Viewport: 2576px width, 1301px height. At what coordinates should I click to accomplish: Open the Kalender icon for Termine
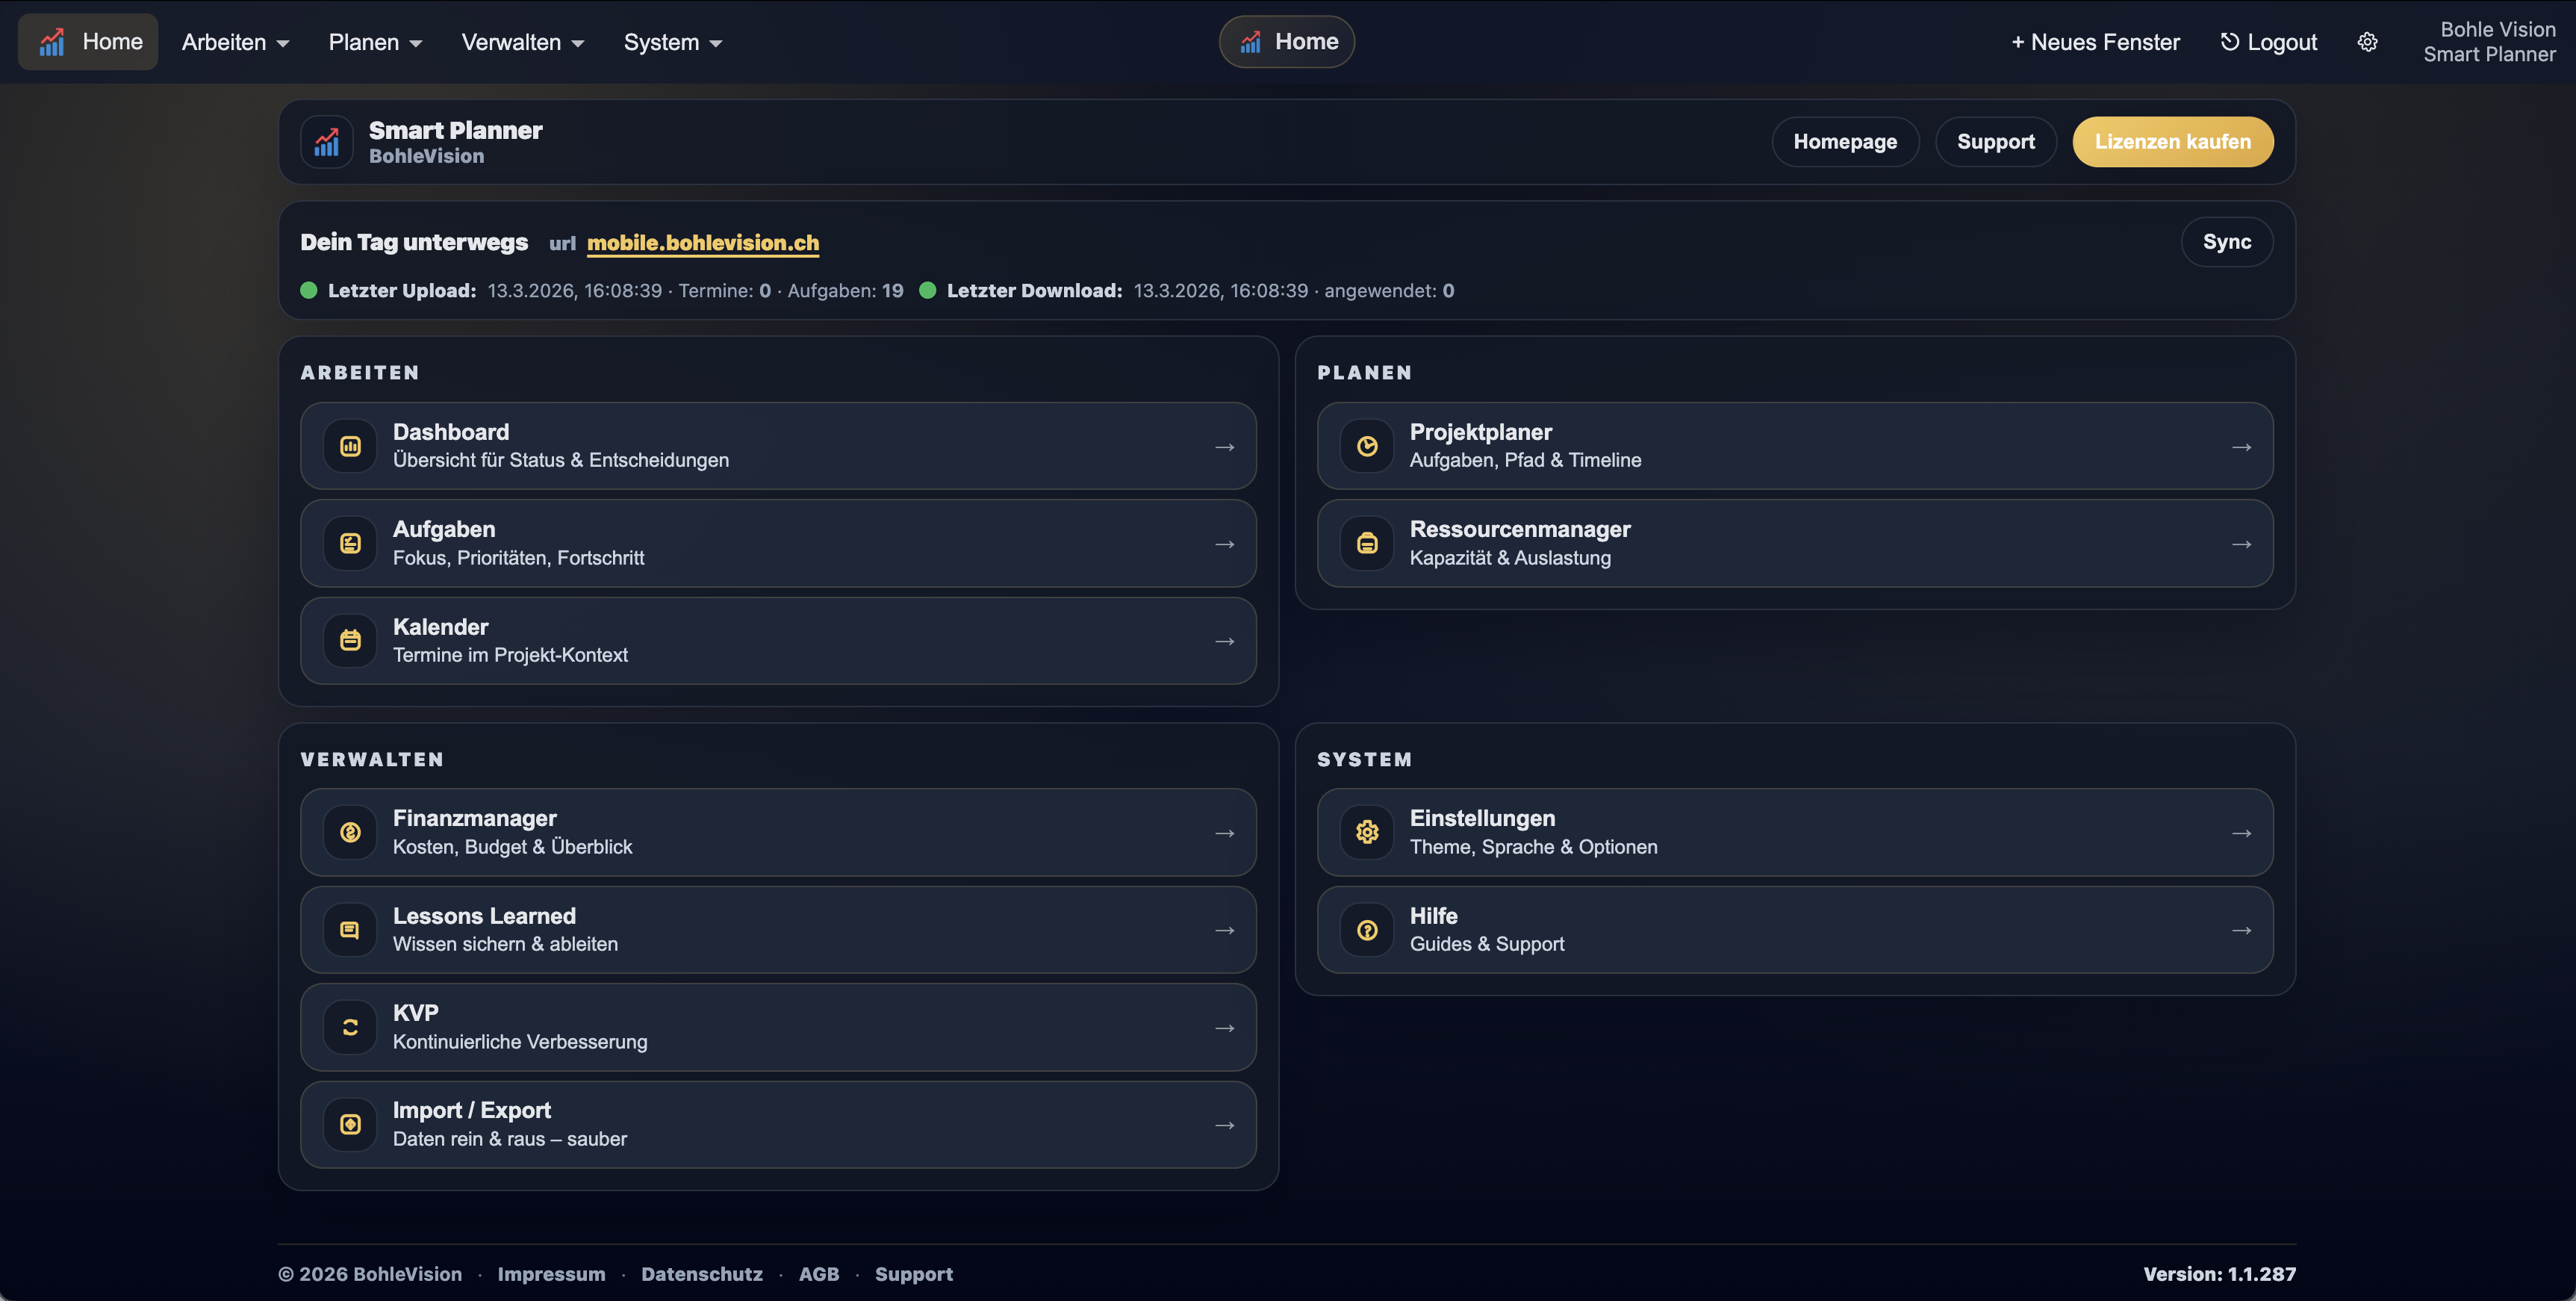click(x=349, y=641)
